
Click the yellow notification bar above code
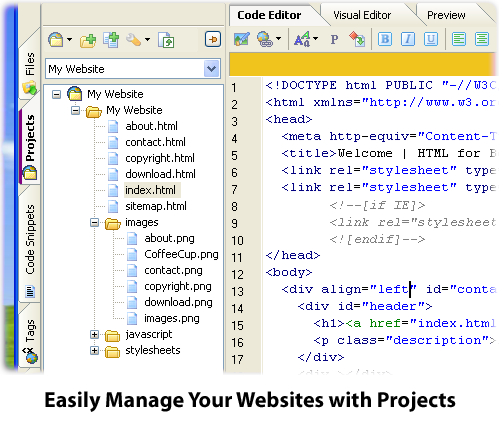pyautogui.click(x=362, y=64)
